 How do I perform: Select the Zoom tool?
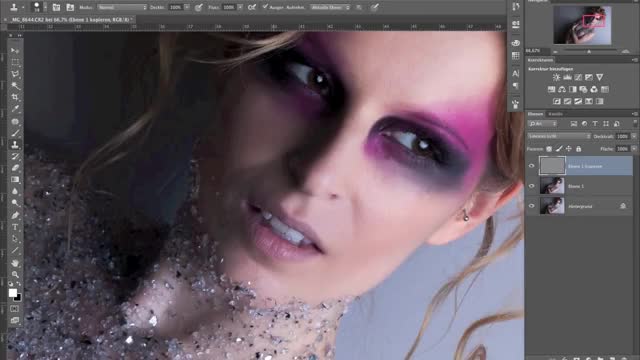coord(15,275)
